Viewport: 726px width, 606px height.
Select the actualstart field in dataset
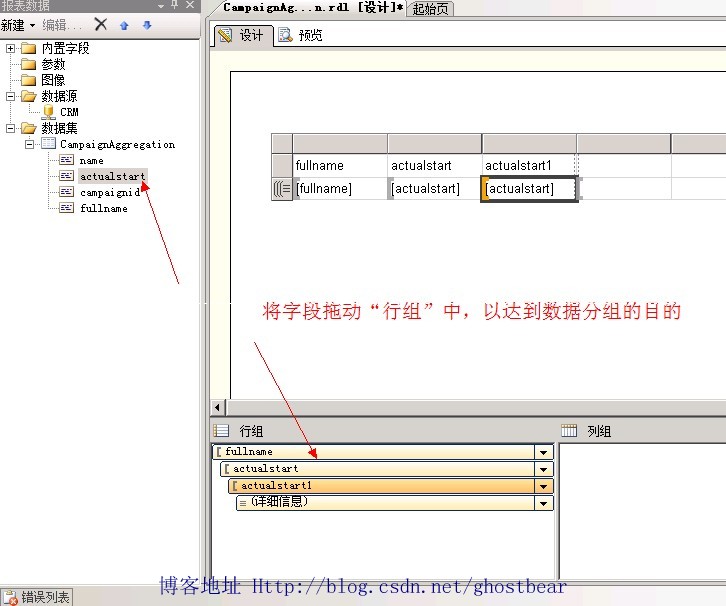point(113,176)
